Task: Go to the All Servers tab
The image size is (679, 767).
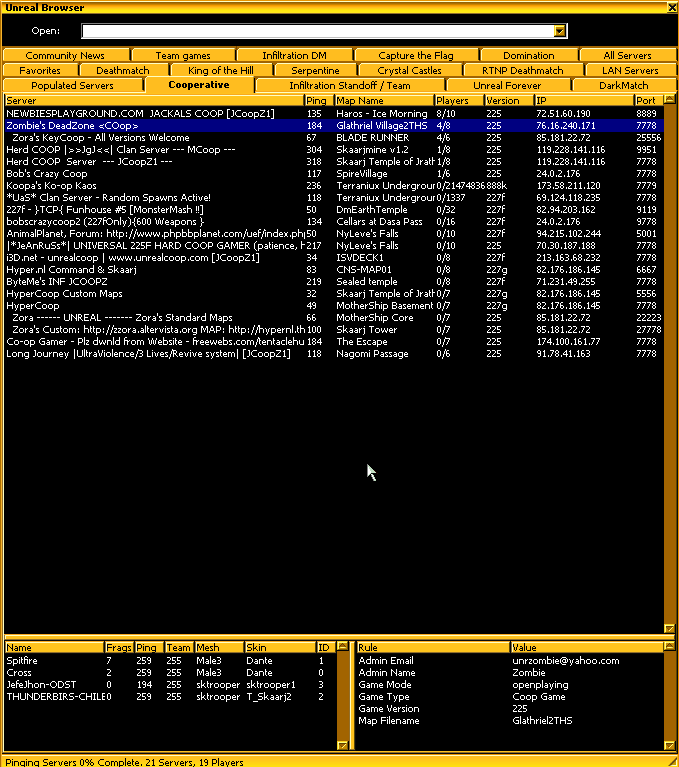Action: coord(627,56)
